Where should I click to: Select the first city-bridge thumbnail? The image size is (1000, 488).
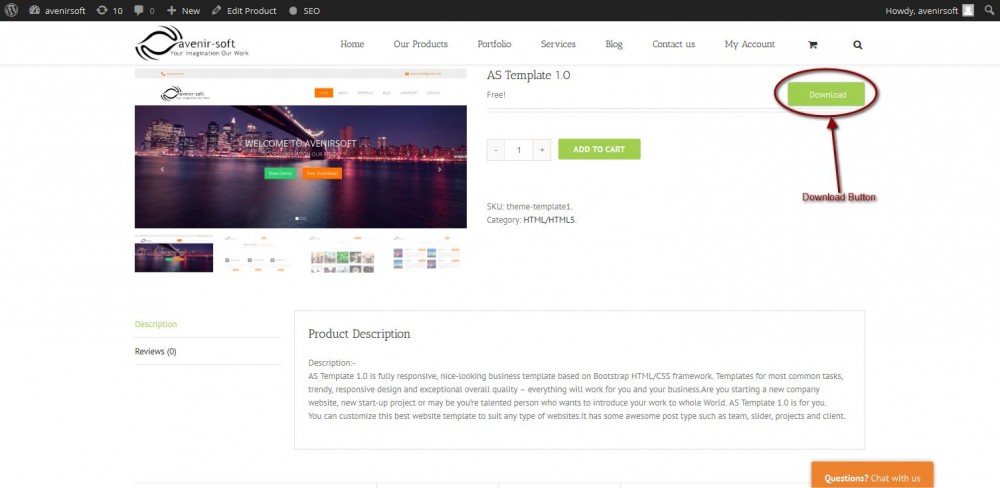[x=173, y=254]
